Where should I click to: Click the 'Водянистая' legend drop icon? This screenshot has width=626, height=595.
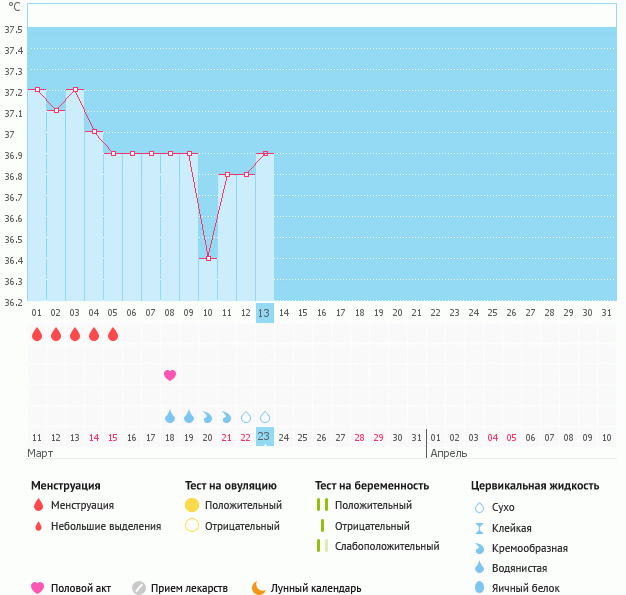click(x=480, y=568)
